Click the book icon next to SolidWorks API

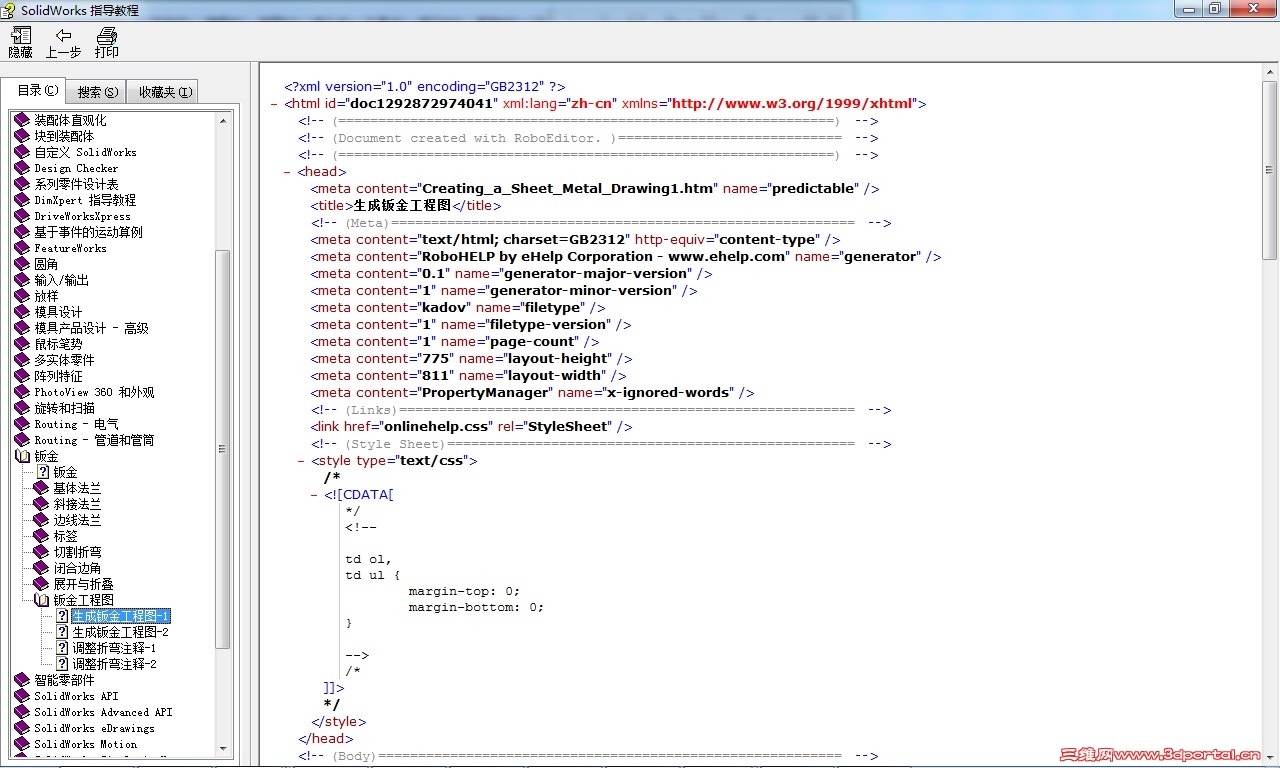(22, 696)
